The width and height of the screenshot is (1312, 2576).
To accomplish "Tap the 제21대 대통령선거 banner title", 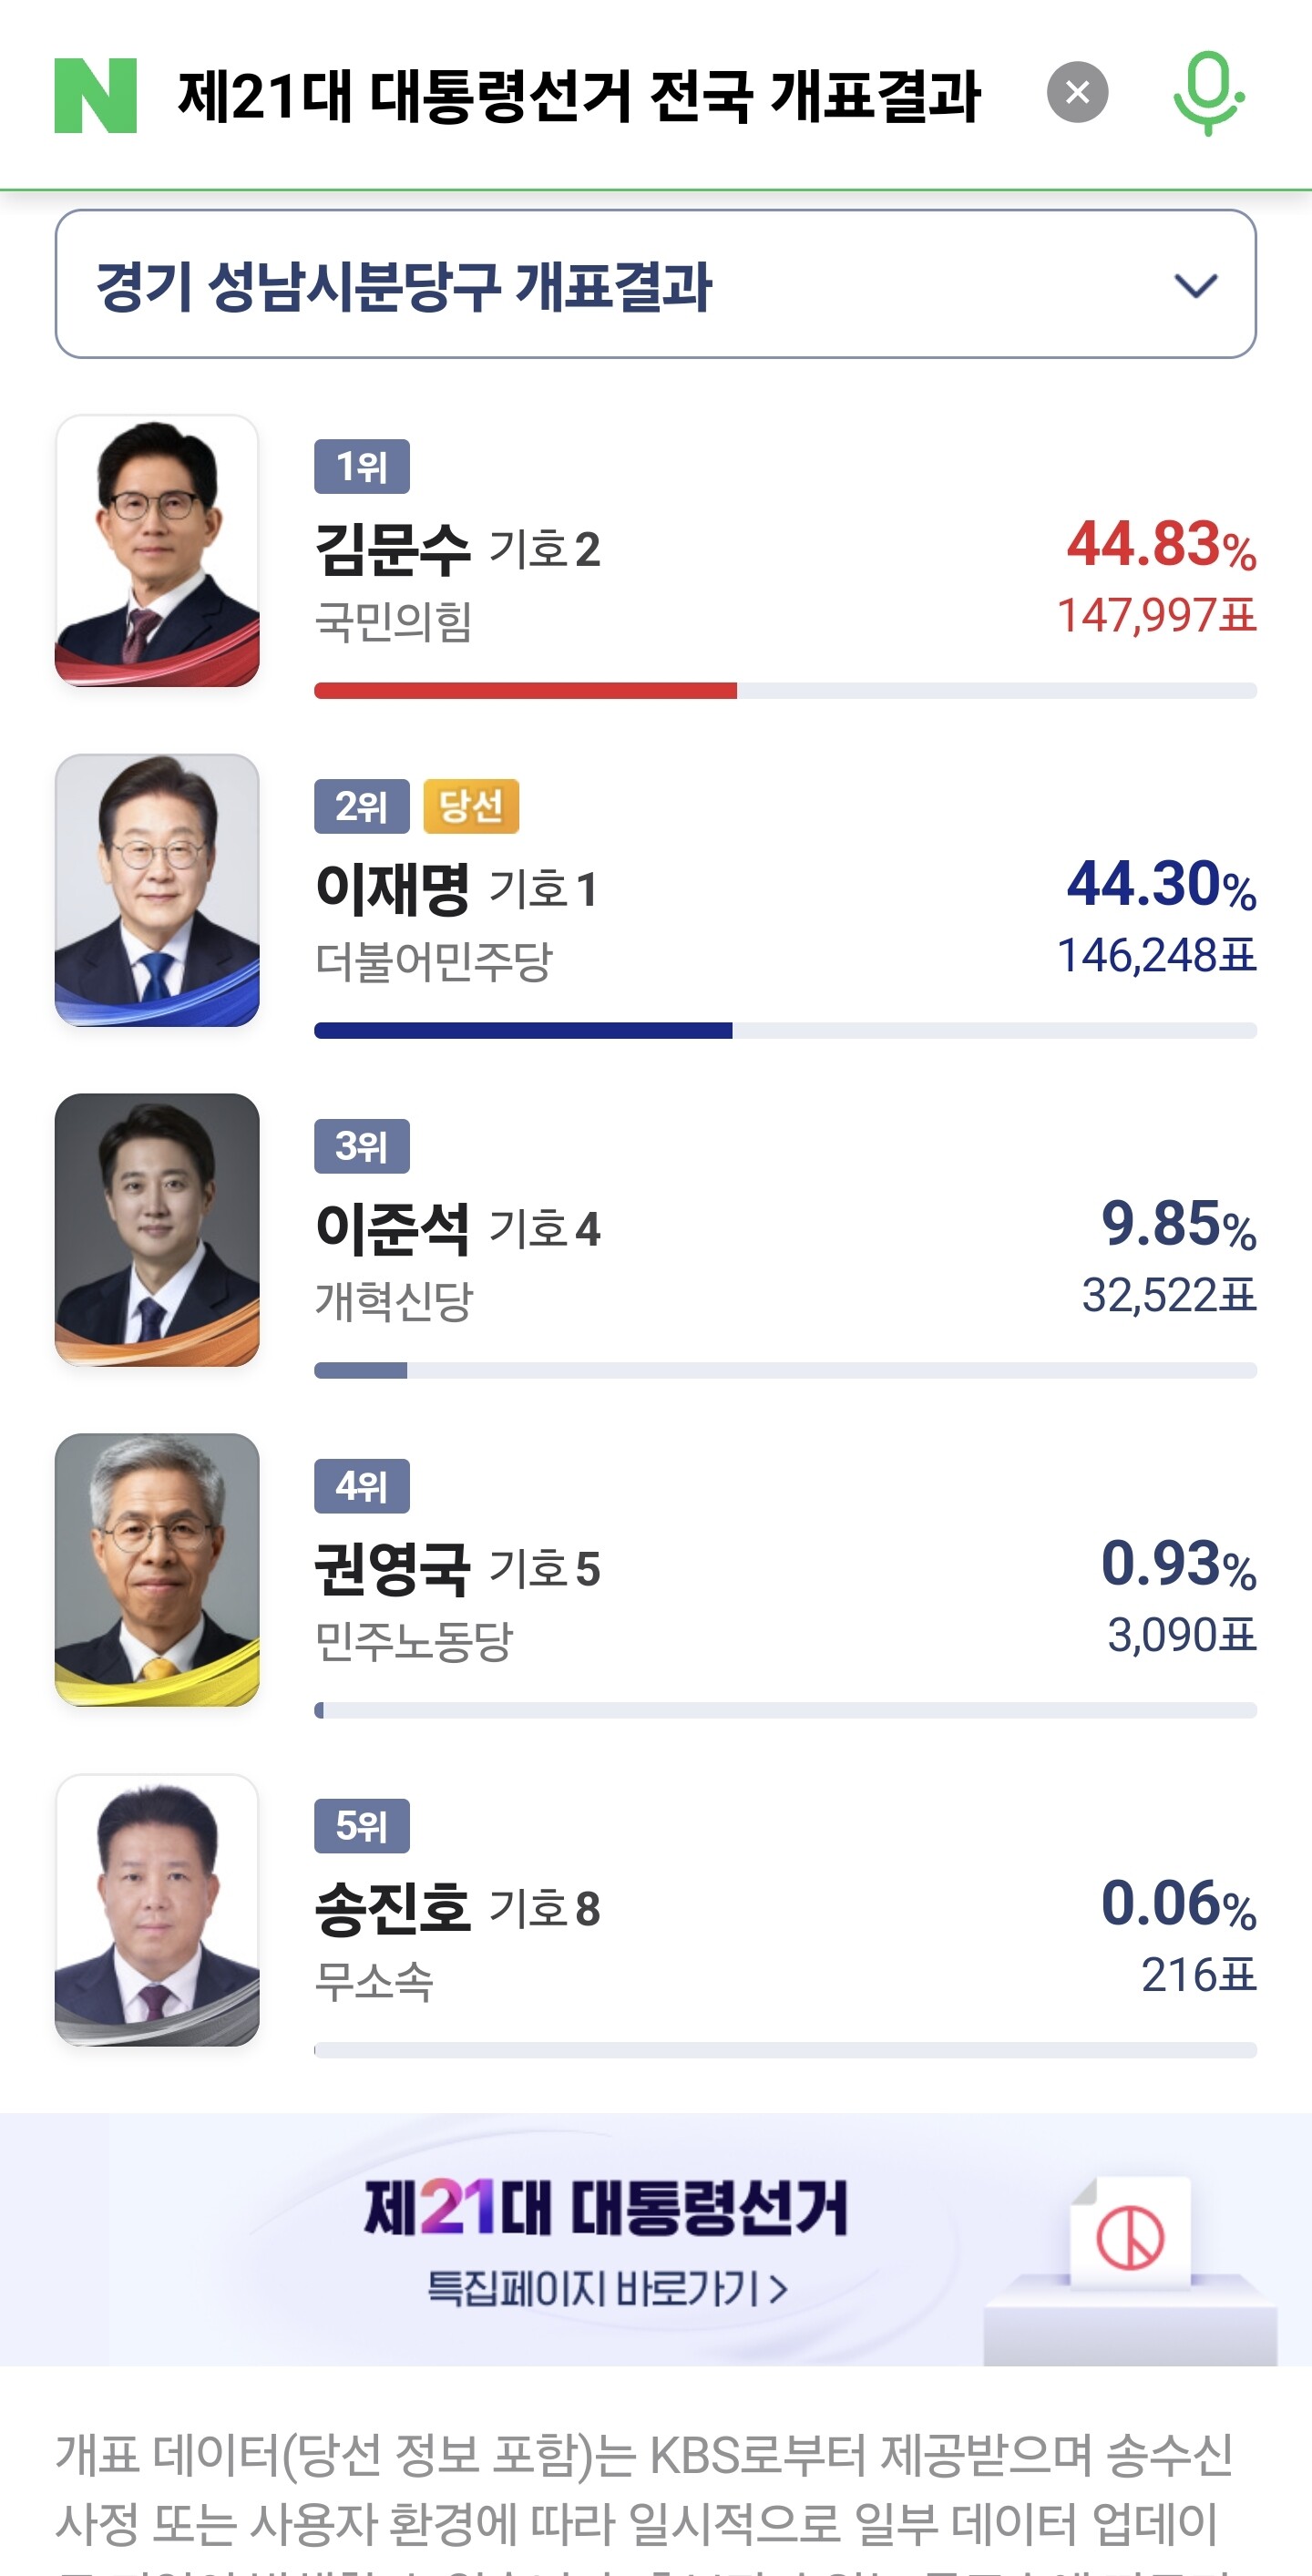I will coord(606,2208).
